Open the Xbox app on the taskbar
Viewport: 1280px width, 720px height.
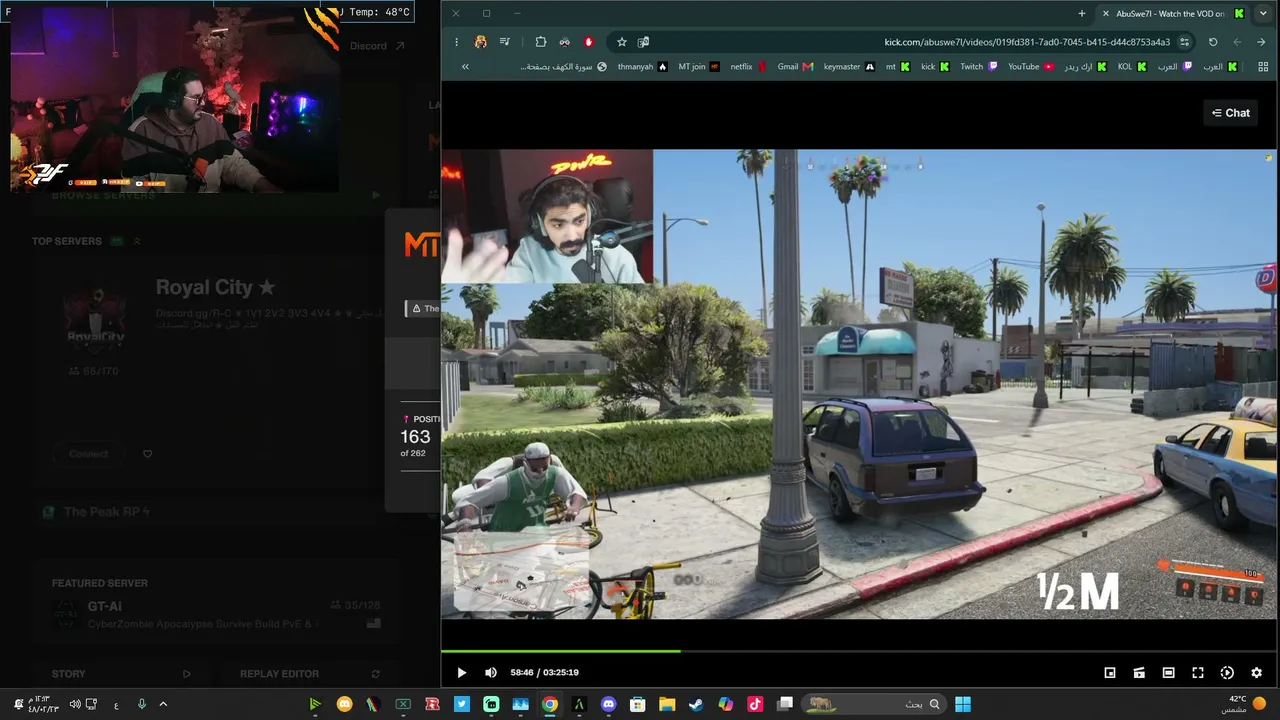(x=403, y=705)
